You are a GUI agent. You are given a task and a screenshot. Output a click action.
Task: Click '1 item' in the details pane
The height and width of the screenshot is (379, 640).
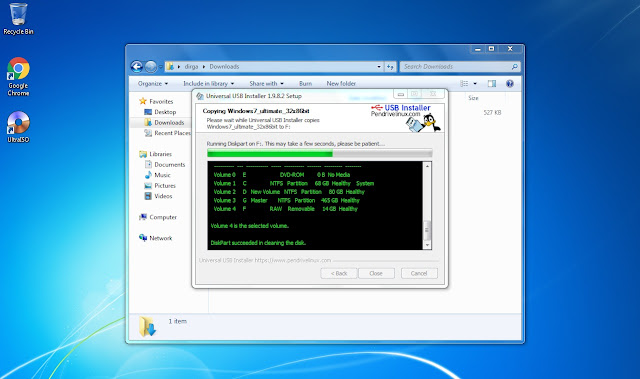(x=178, y=321)
